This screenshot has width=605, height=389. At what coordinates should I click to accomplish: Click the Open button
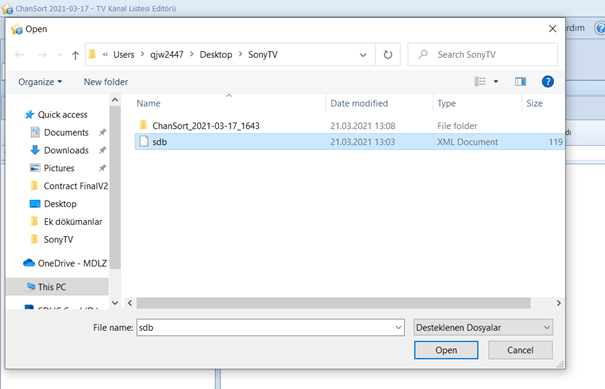tap(446, 350)
